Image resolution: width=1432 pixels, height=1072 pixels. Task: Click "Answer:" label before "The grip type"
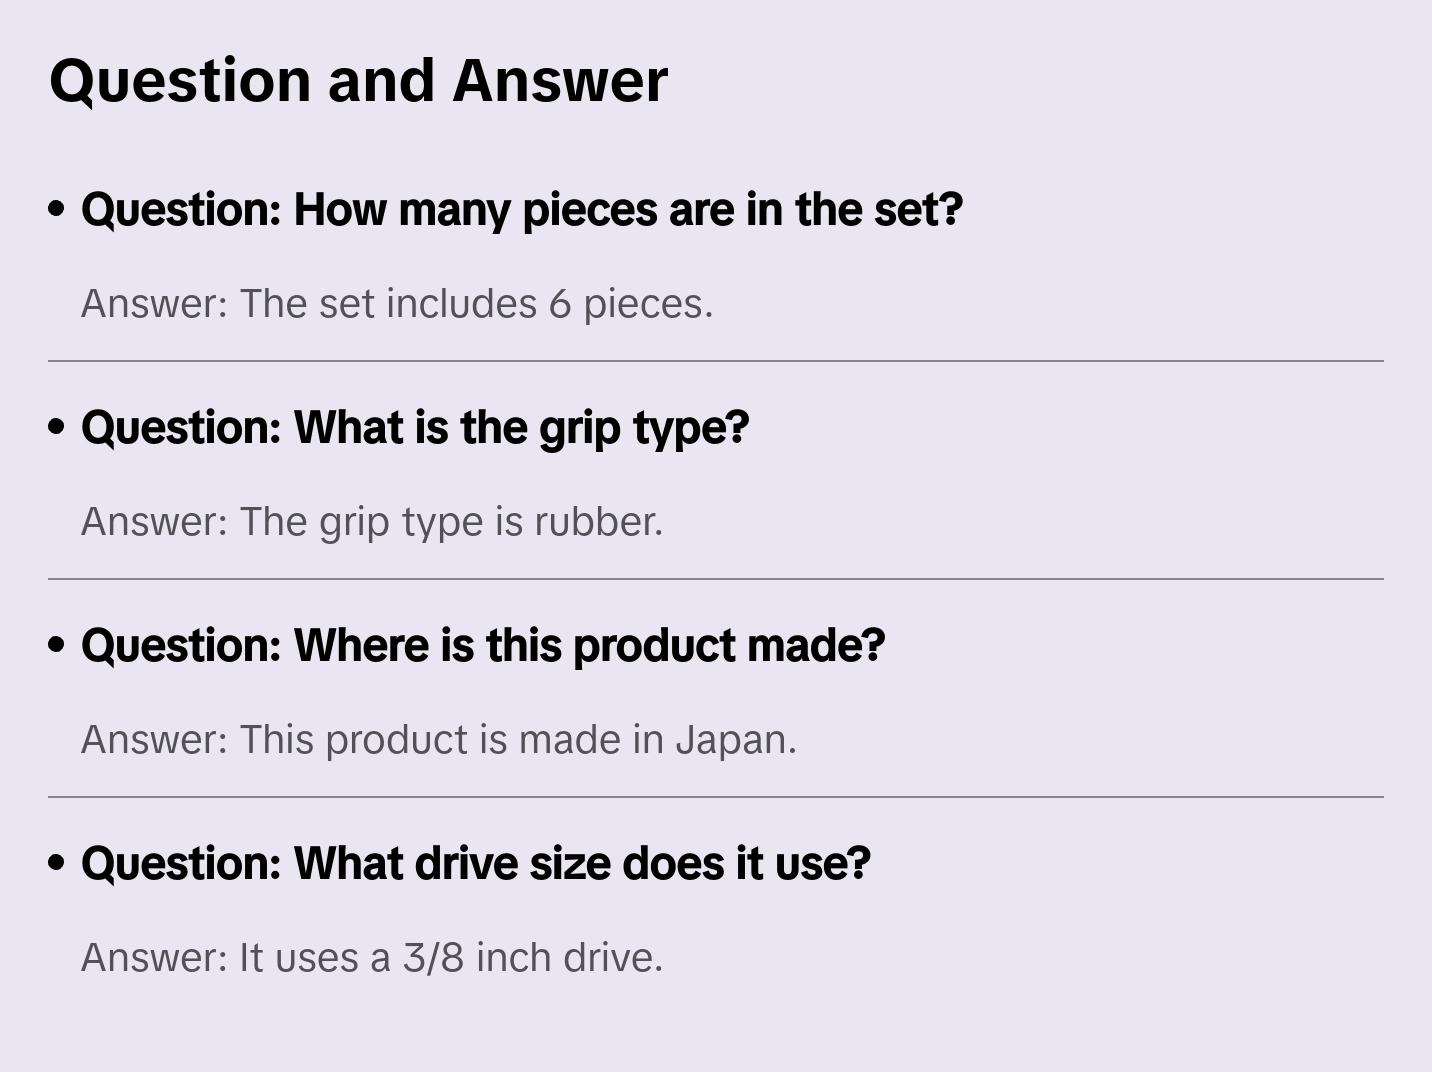click(154, 522)
